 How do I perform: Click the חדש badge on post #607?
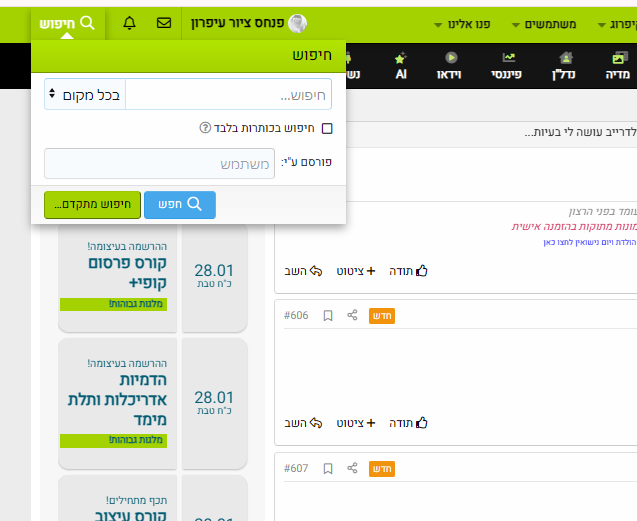click(382, 469)
